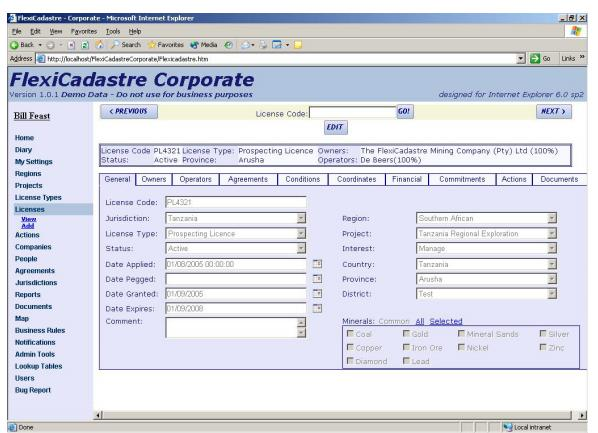The height and width of the screenshot is (433, 598).
Task: Click the scrollbar right arrow
Action: (582, 415)
